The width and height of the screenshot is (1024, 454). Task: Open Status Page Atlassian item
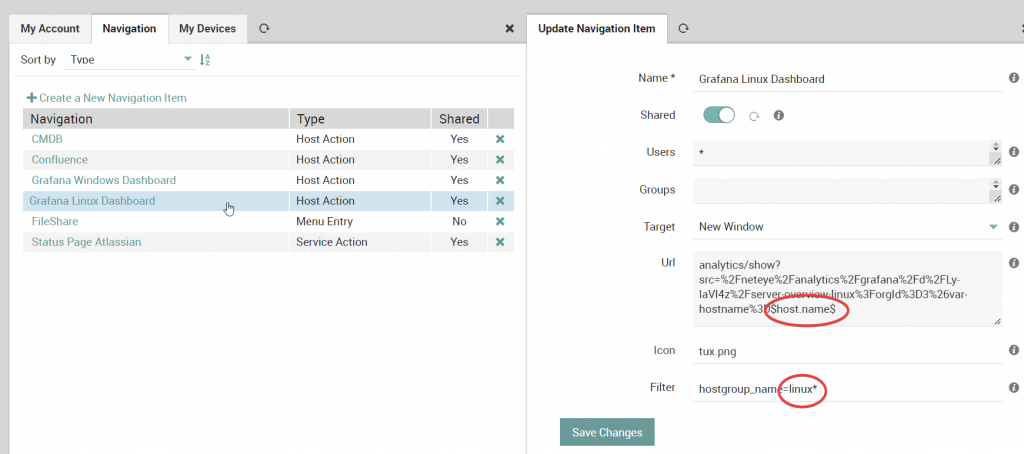pyautogui.click(x=86, y=242)
